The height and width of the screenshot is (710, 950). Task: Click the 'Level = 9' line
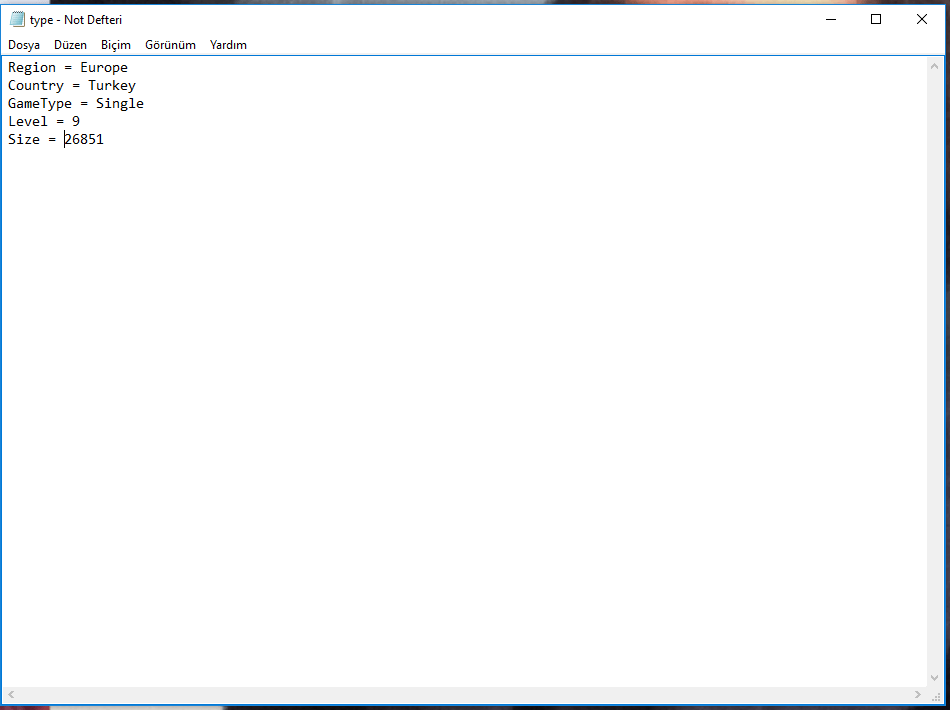pos(44,121)
